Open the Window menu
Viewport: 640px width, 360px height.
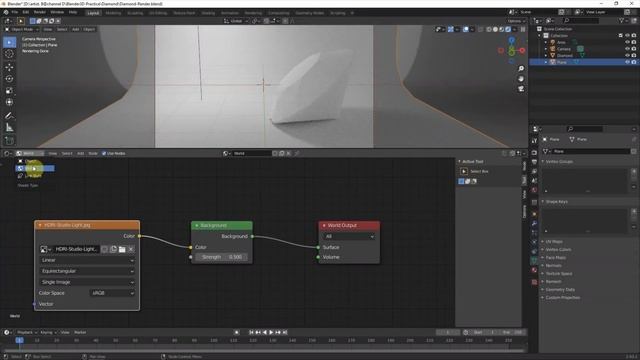point(57,12)
